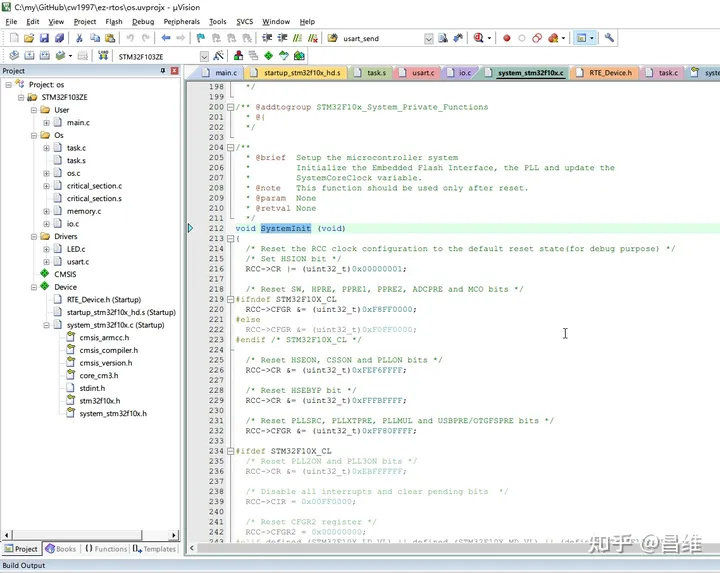Open Configuration with the wrench icon
The image size is (720, 573).
(609, 38)
